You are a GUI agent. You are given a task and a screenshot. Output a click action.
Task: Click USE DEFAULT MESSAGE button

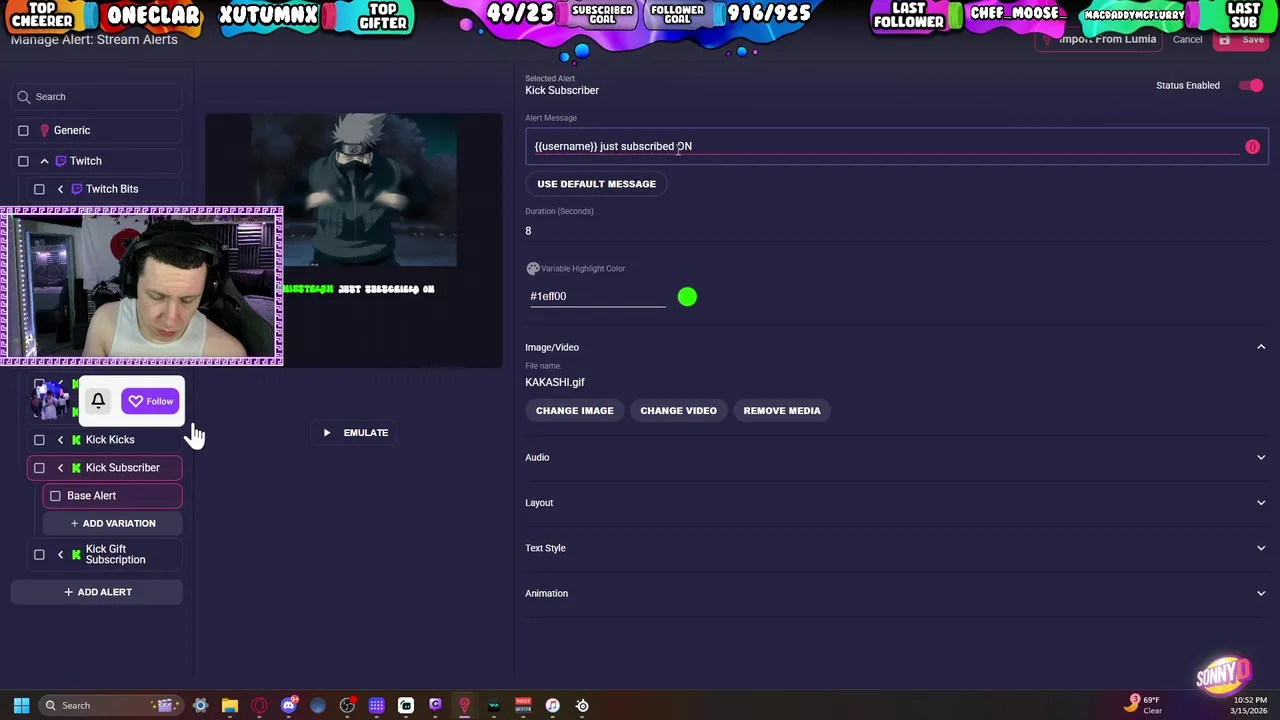(596, 184)
